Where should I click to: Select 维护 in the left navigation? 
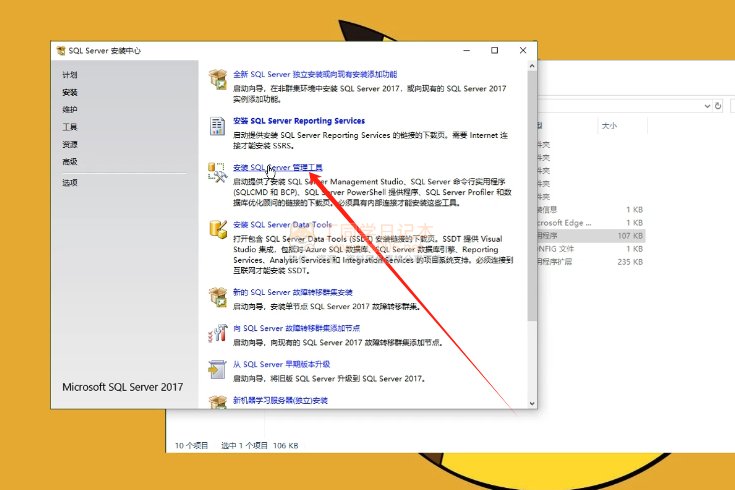[x=70, y=109]
